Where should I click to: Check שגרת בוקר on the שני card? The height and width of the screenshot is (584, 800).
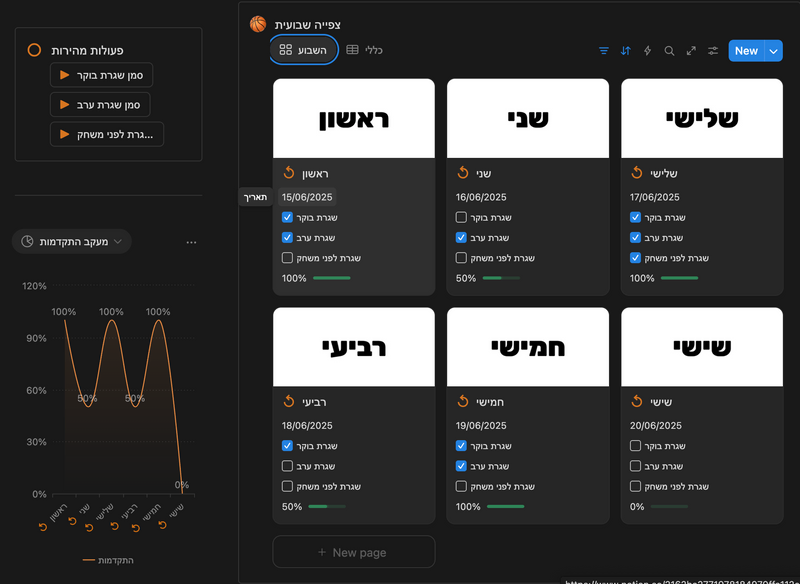click(461, 217)
